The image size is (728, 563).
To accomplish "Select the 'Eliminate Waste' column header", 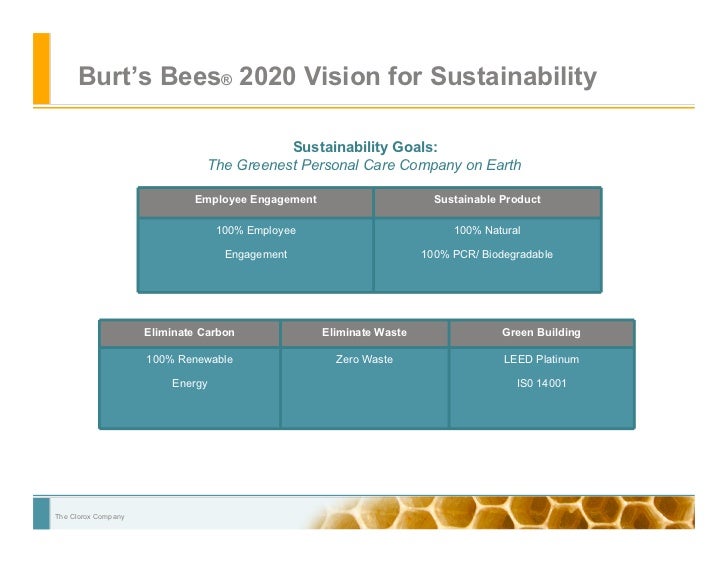I will click(x=364, y=332).
